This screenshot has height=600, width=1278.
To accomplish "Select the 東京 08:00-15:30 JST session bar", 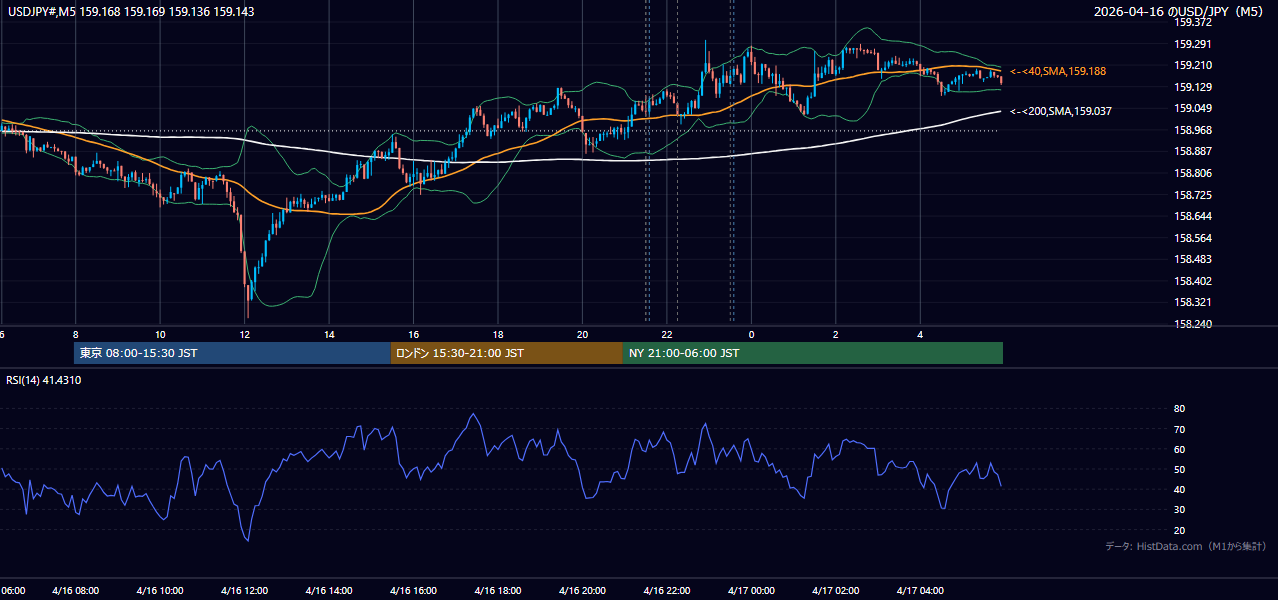I will coord(232,353).
